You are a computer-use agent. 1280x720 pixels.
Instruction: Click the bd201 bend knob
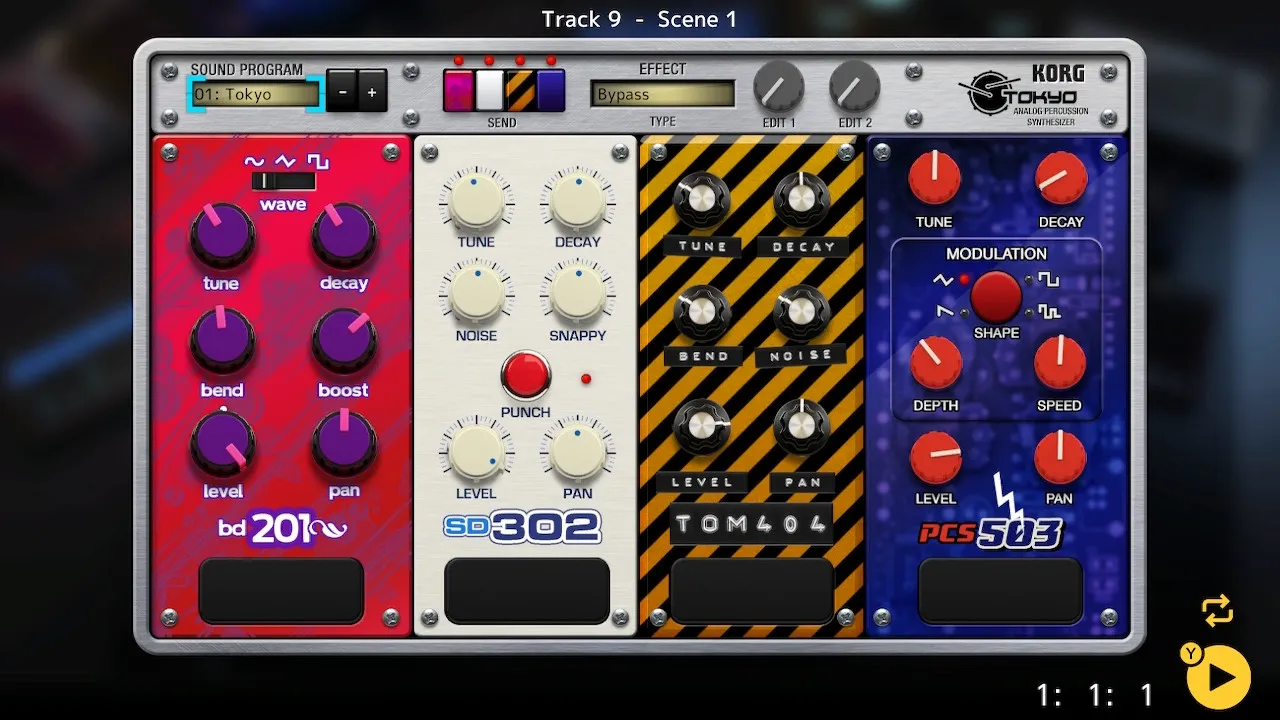222,340
